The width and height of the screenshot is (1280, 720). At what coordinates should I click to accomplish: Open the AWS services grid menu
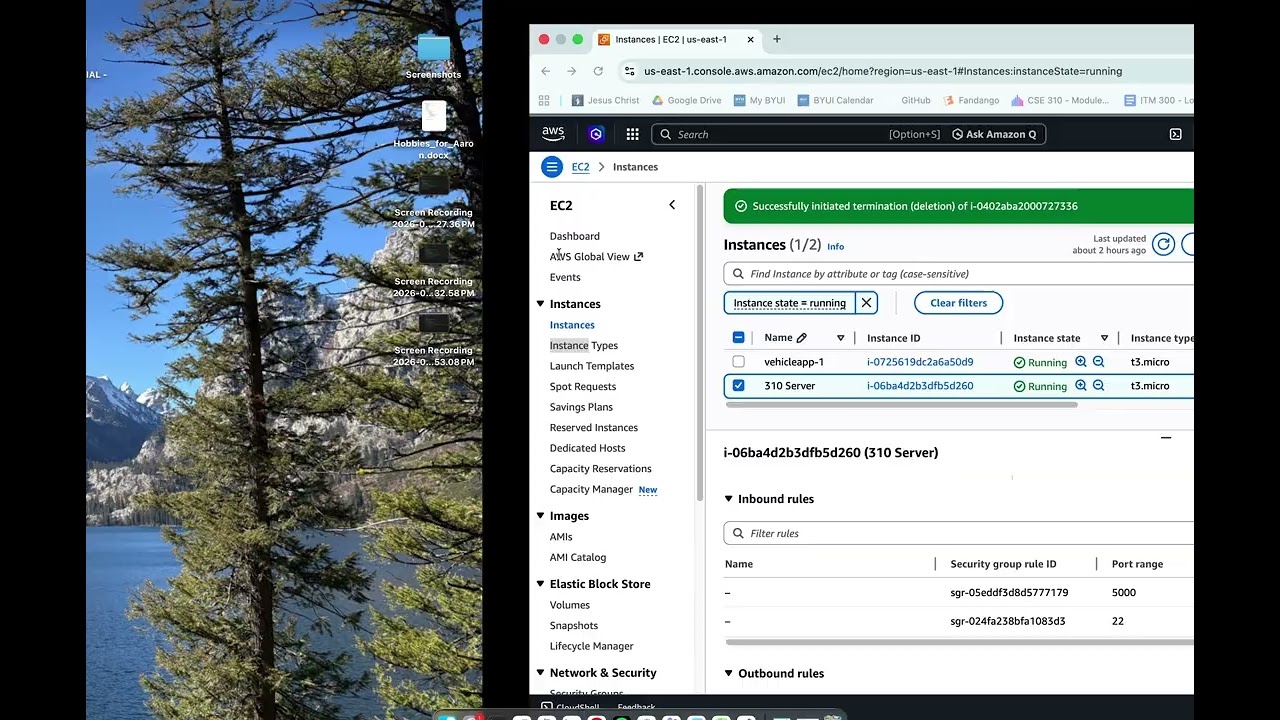pos(632,134)
